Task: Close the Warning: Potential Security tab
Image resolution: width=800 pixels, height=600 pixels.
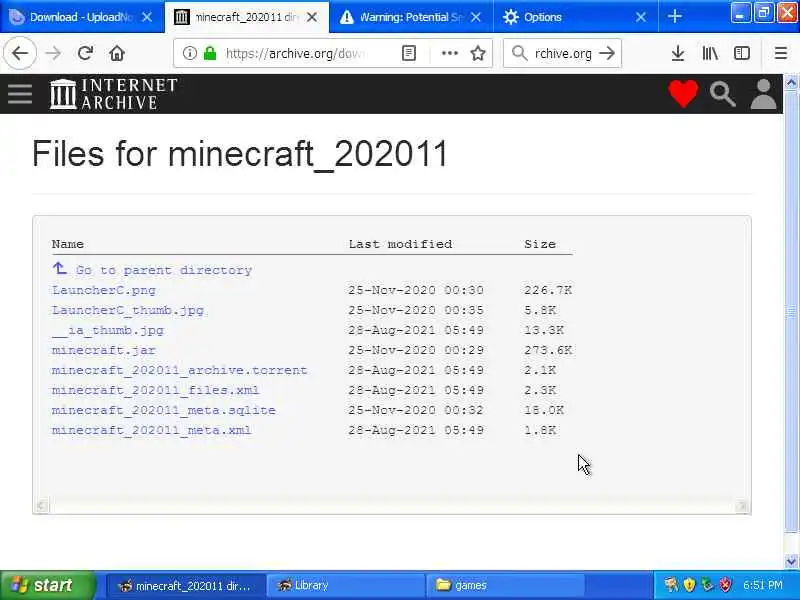Action: 476,17
